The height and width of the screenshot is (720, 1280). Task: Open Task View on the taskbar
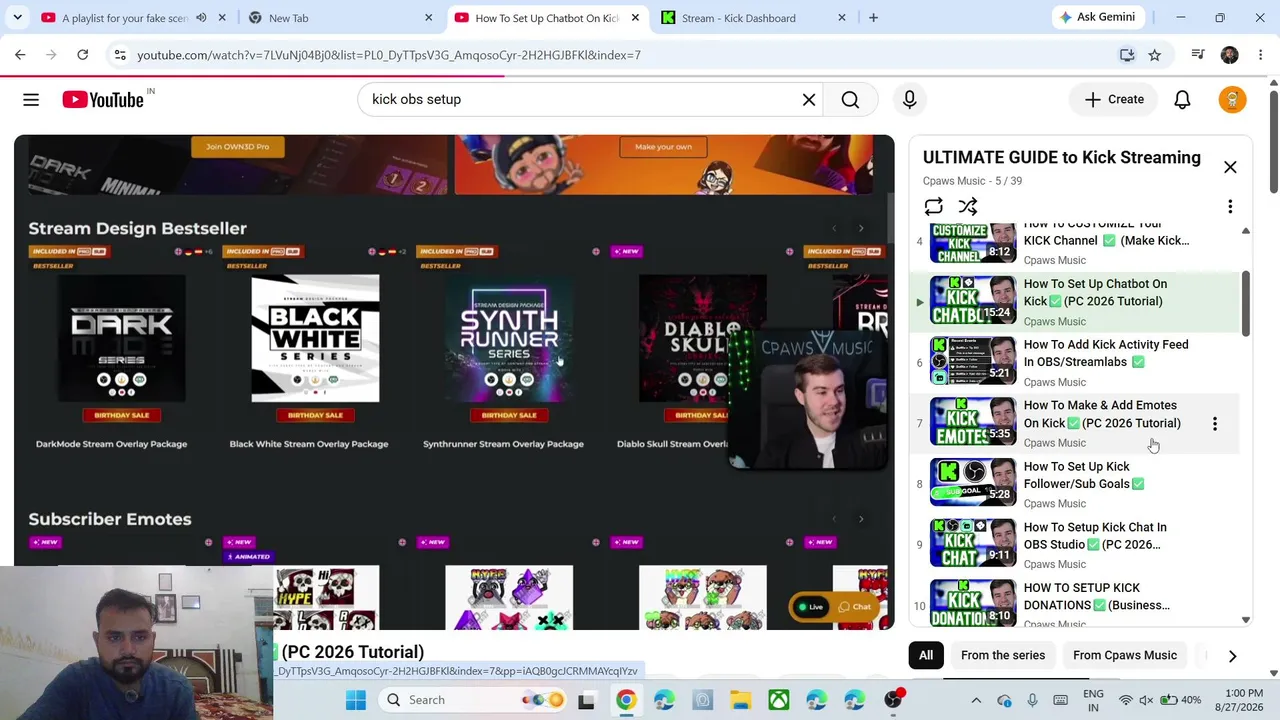(586, 700)
